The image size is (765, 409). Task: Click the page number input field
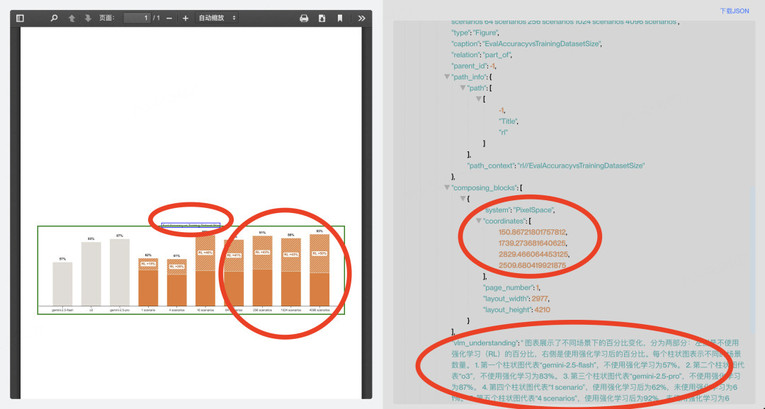click(x=137, y=18)
